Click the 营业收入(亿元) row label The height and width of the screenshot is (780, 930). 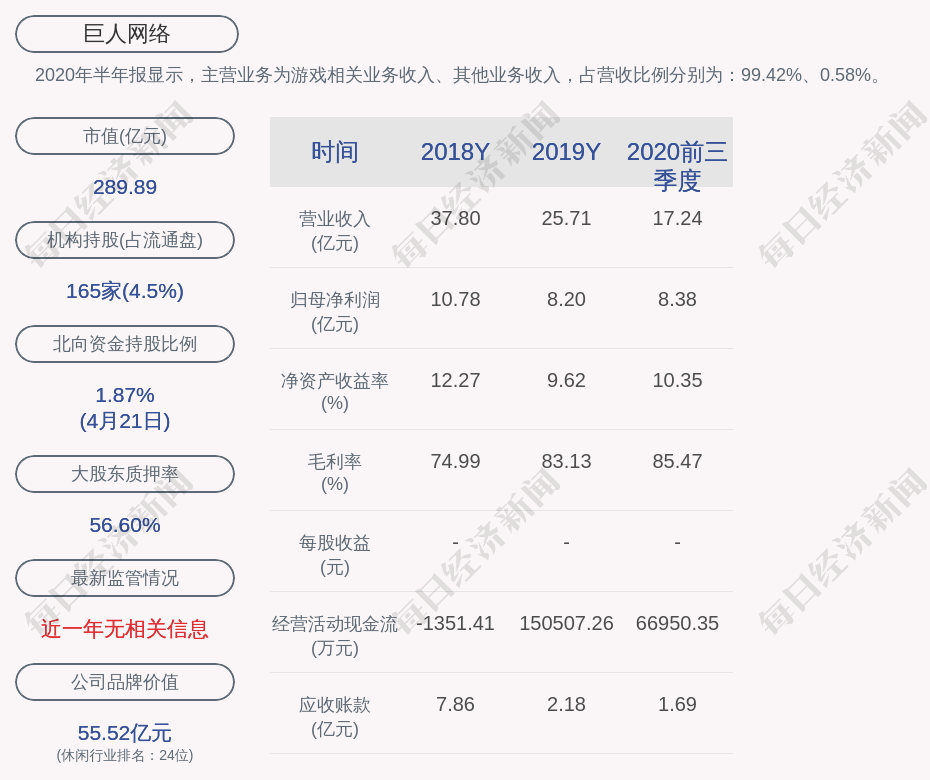click(335, 231)
